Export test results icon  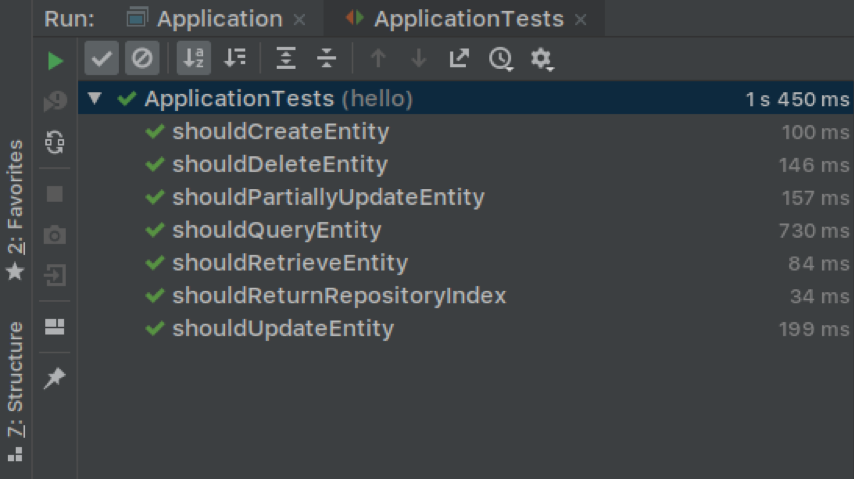(x=459, y=58)
